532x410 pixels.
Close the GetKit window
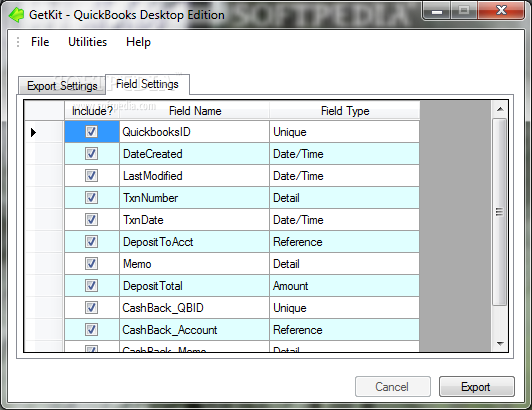(x=501, y=11)
